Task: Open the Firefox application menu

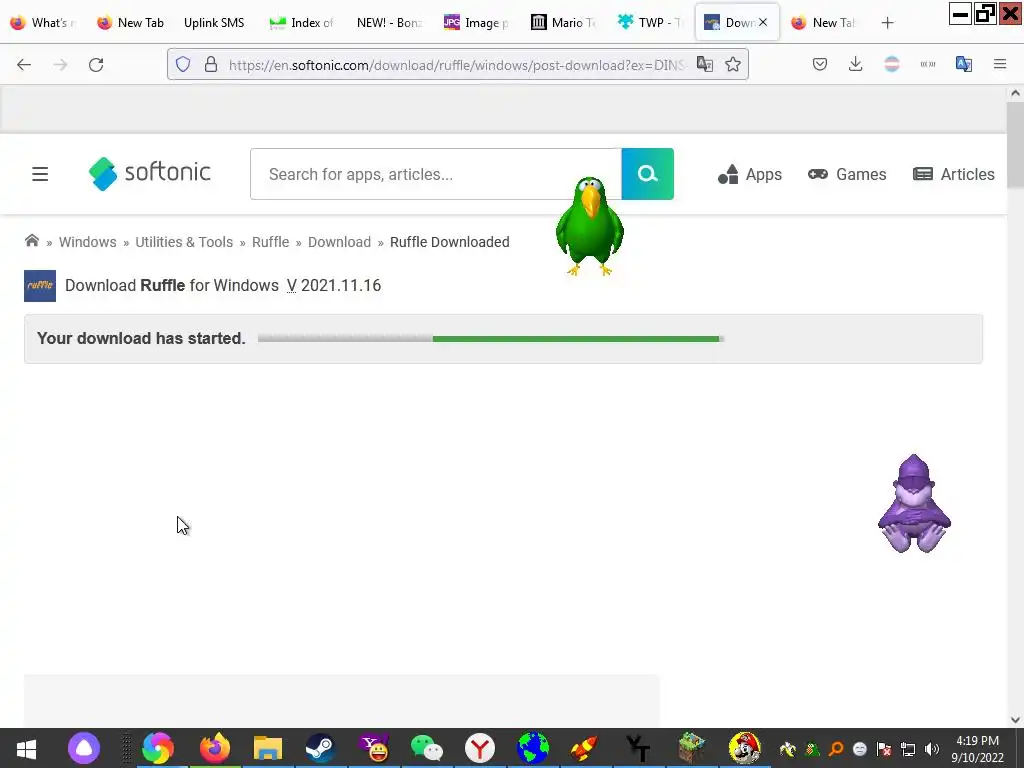Action: pyautogui.click(x=1000, y=64)
